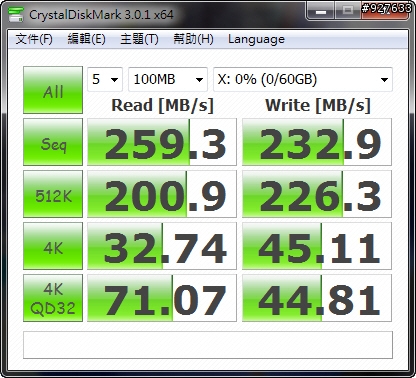Open the 編輯(E) menu
Screen dimensions: 416x378
[x=86, y=39]
